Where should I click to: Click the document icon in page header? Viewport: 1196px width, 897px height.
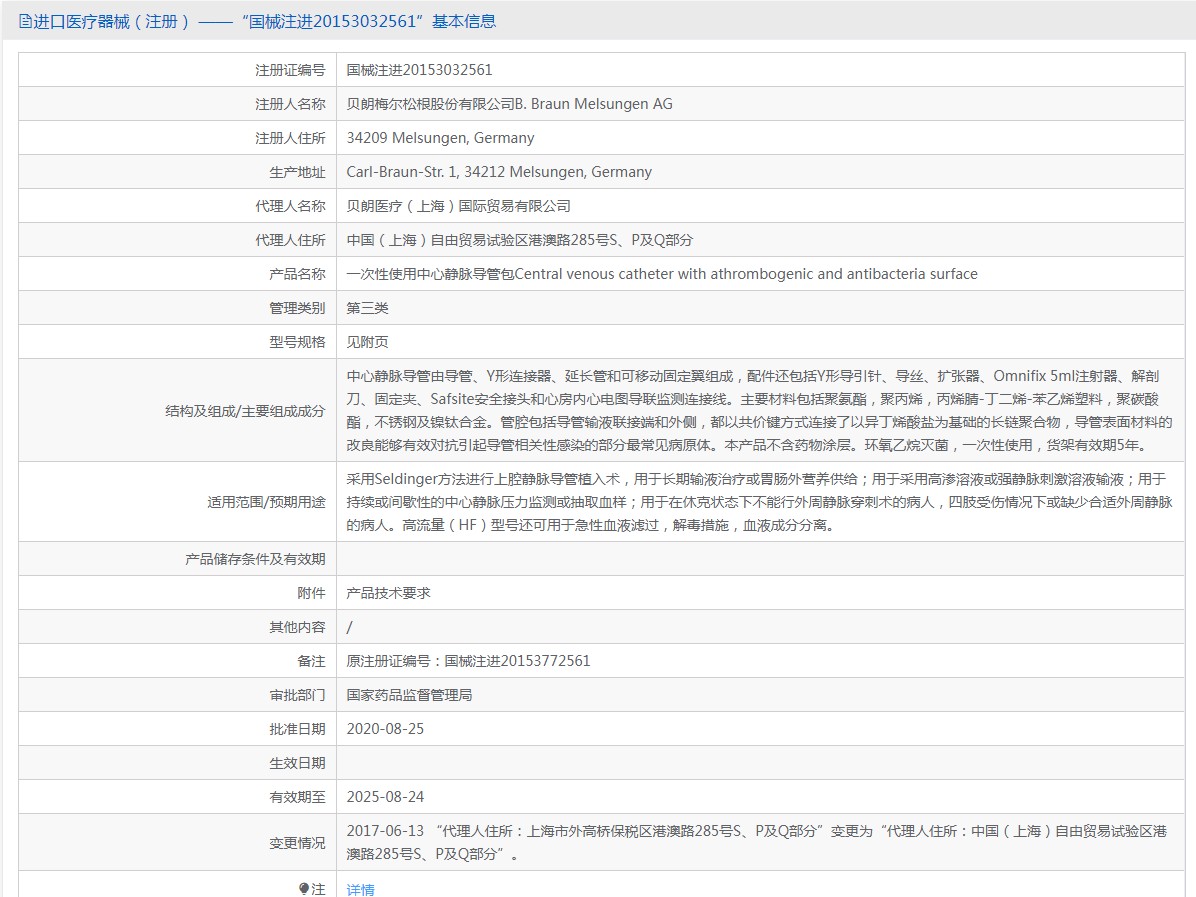[x=25, y=21]
